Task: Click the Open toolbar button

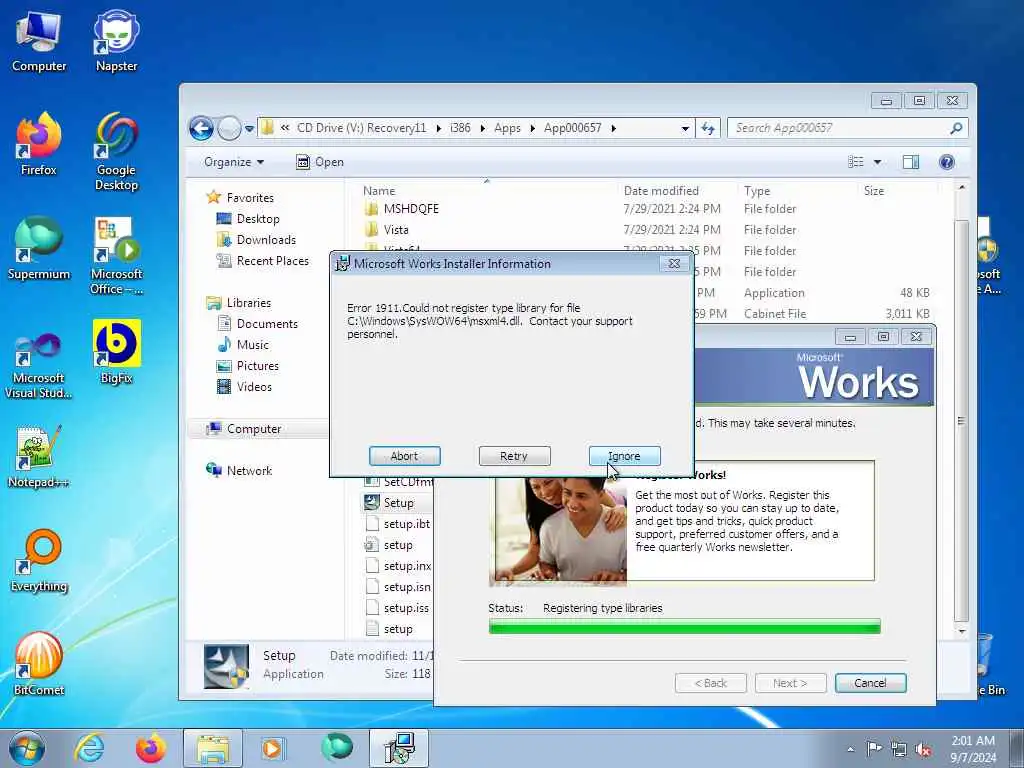Action: pos(319,162)
